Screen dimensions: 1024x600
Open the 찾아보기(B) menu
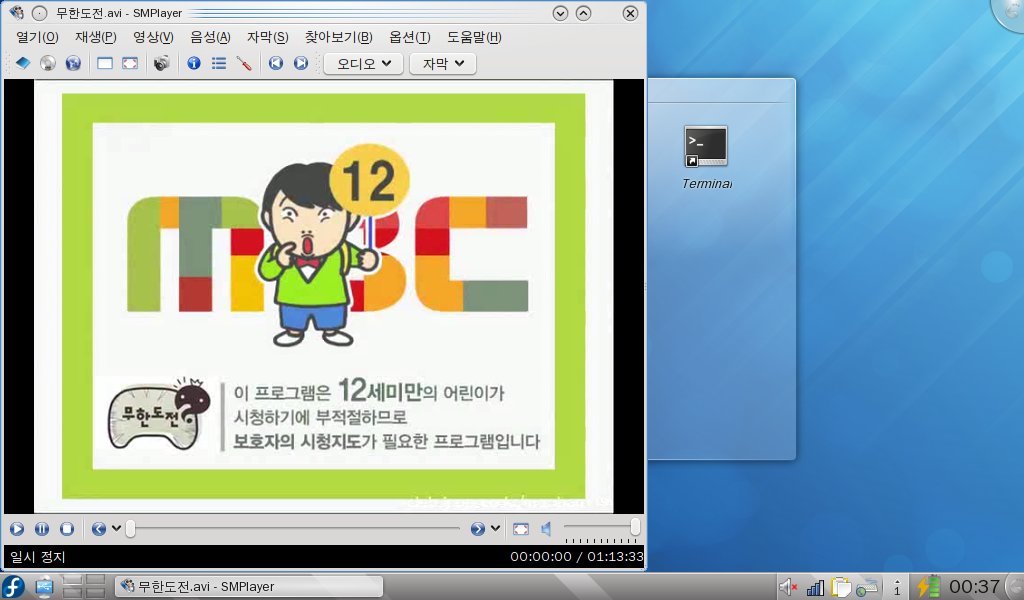338,37
